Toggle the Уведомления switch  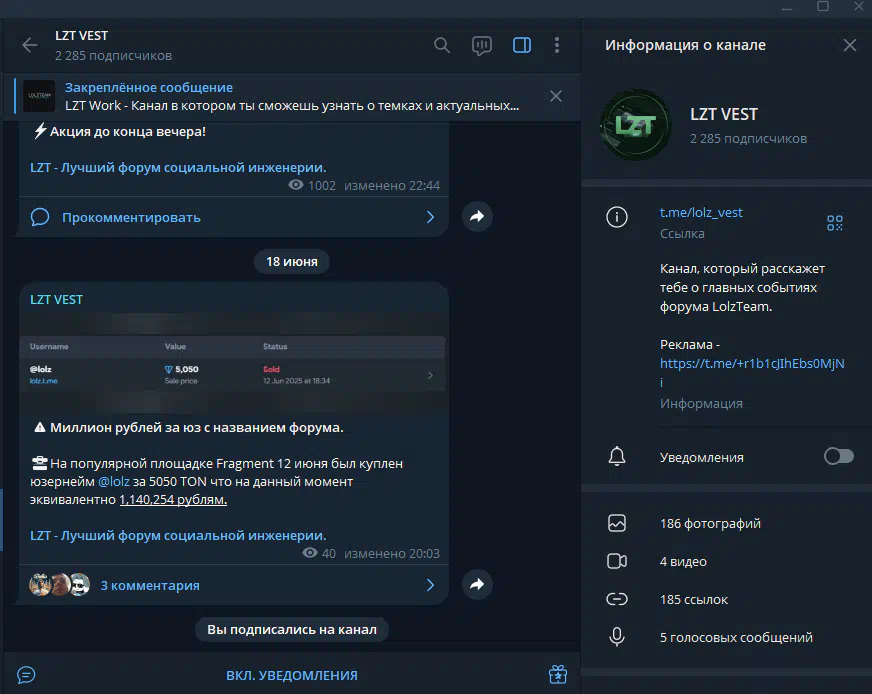839,457
